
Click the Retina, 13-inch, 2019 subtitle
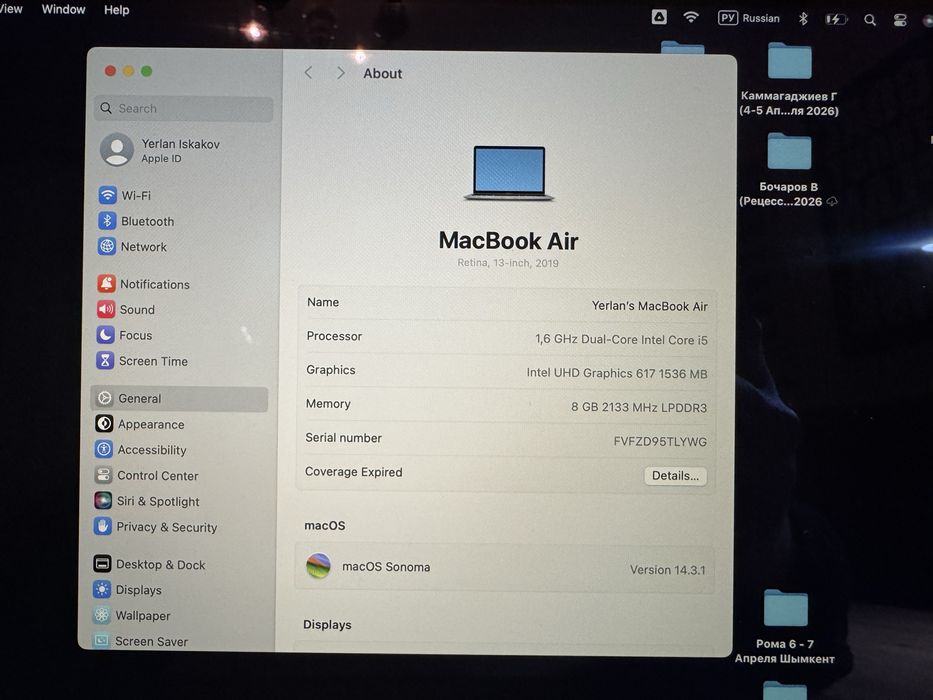pyautogui.click(x=508, y=262)
